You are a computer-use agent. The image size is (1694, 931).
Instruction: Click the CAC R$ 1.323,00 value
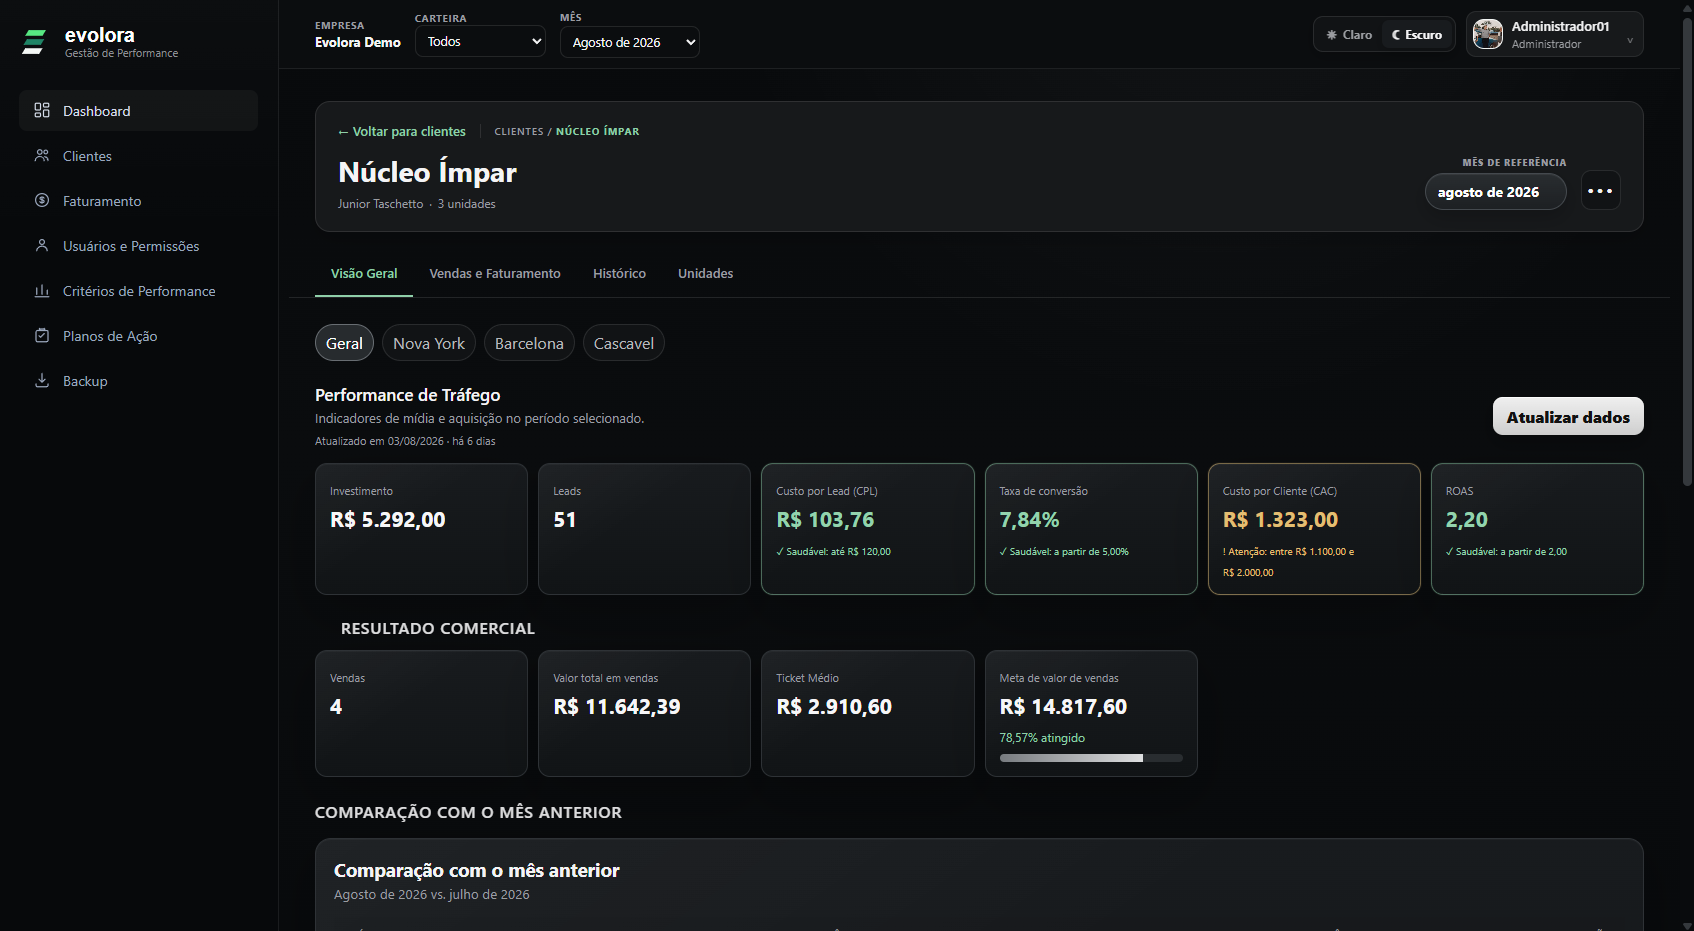[x=1280, y=520]
